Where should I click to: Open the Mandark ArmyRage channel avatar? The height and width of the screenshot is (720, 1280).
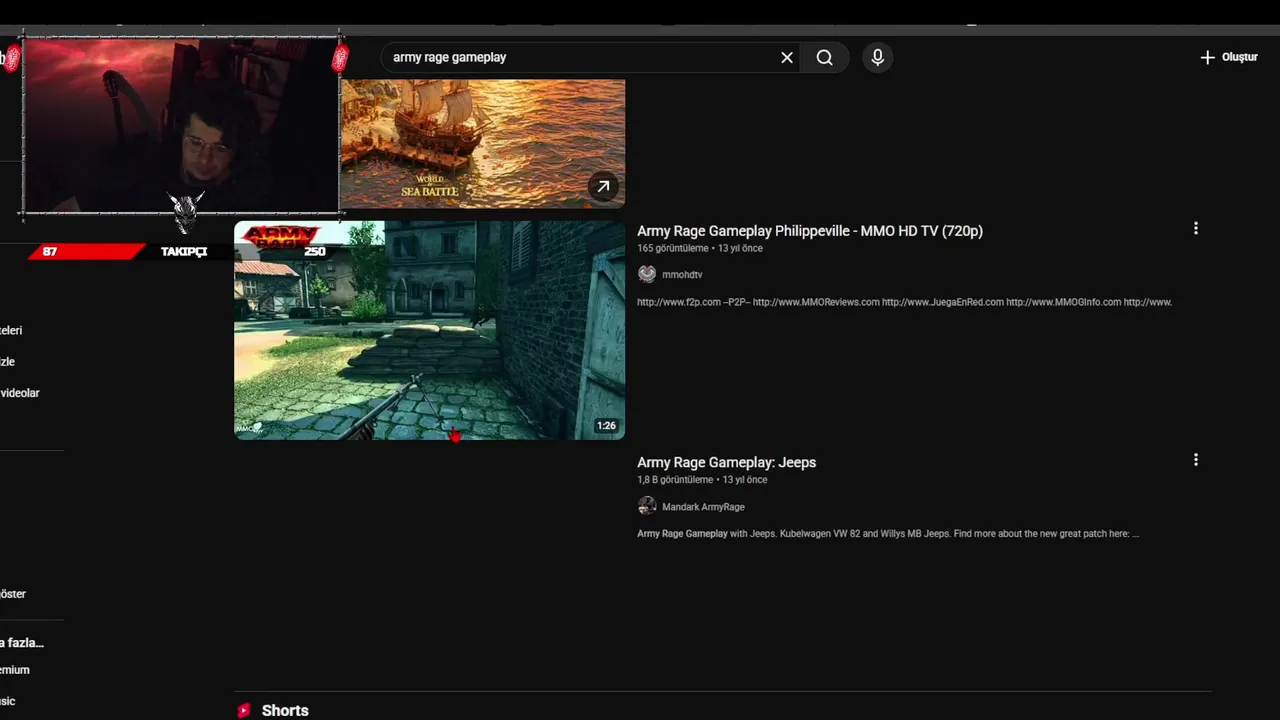coord(647,506)
